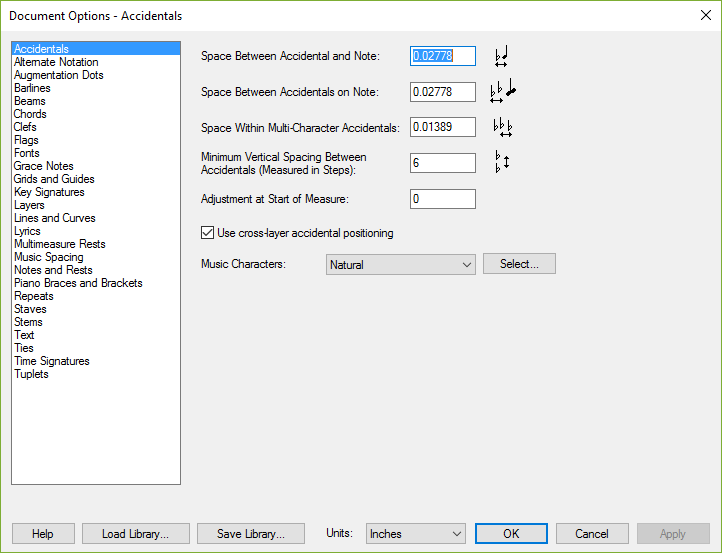Viewport: 722px width, 553px height.
Task: Click the Cancel button
Action: click(592, 534)
